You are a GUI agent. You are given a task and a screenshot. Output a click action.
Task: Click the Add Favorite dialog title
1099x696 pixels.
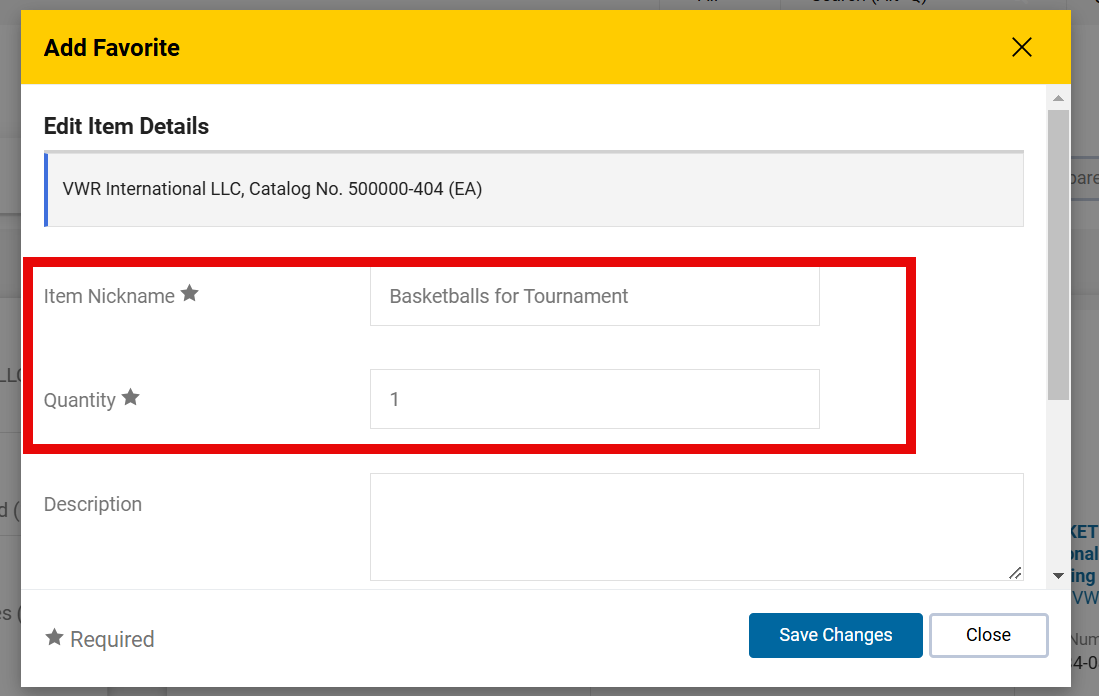tap(112, 48)
